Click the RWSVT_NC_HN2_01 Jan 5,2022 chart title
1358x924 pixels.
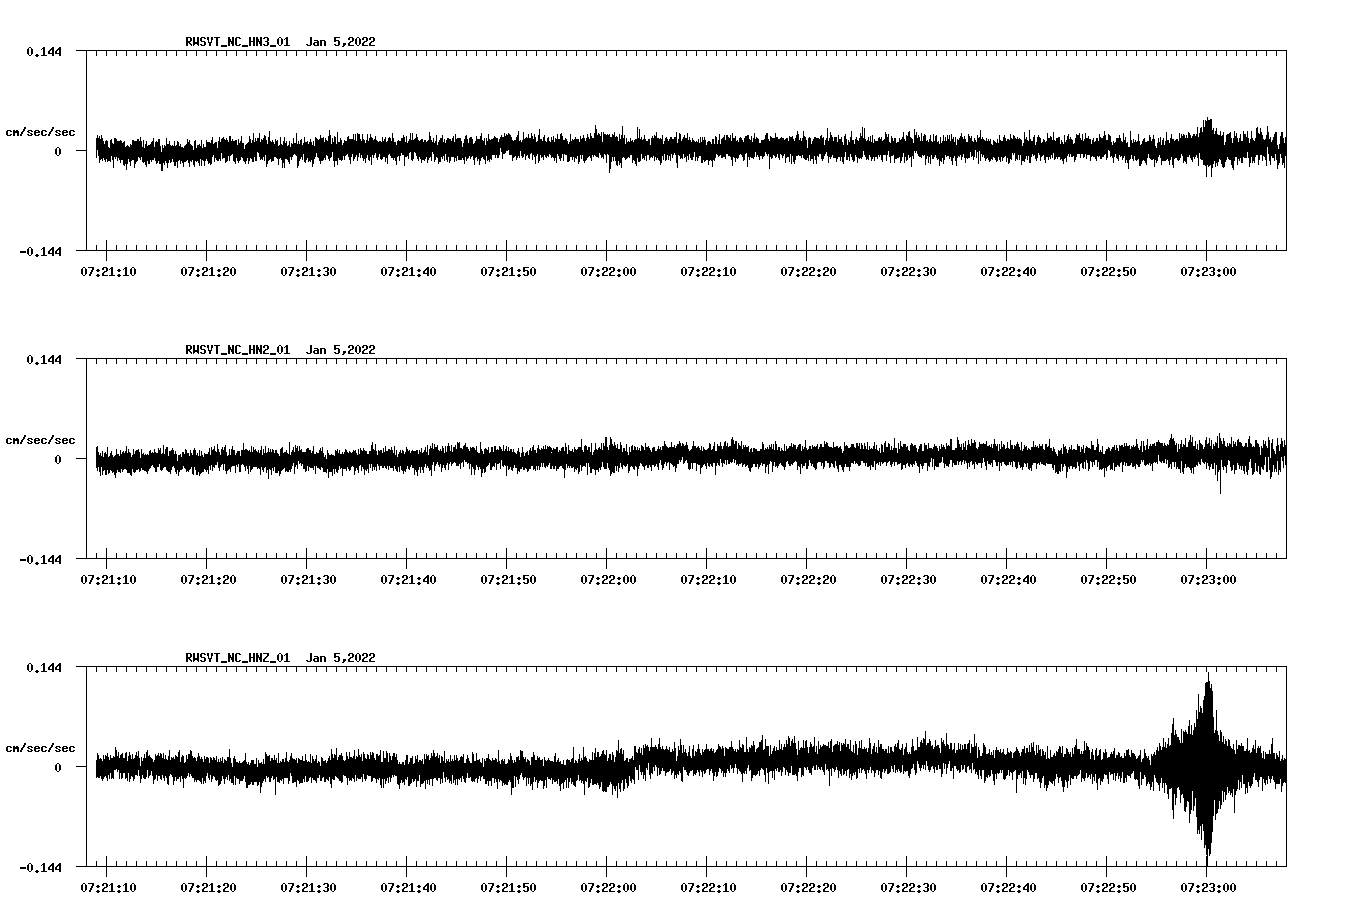280,350
